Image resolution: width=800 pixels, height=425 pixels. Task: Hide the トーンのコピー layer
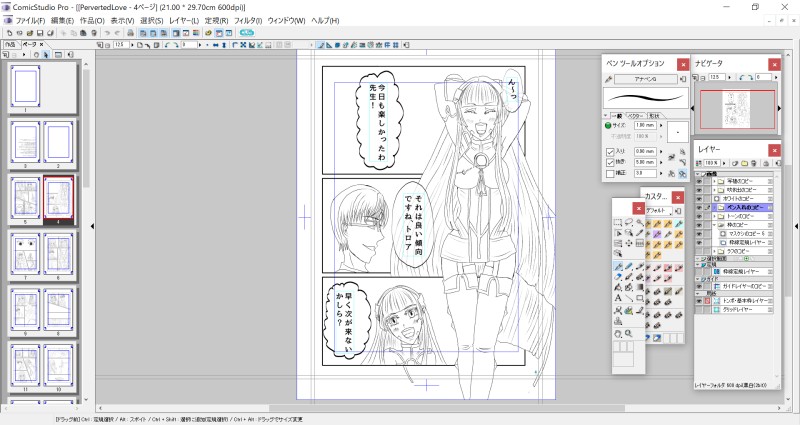click(698, 216)
